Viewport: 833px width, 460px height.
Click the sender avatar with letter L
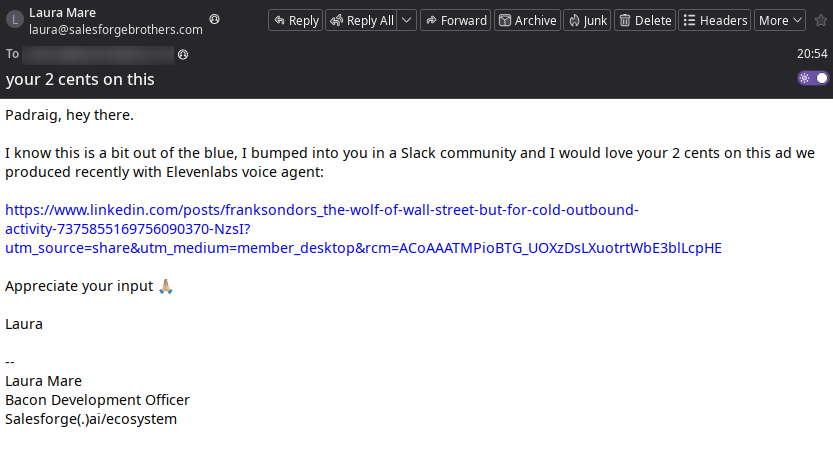[14, 20]
